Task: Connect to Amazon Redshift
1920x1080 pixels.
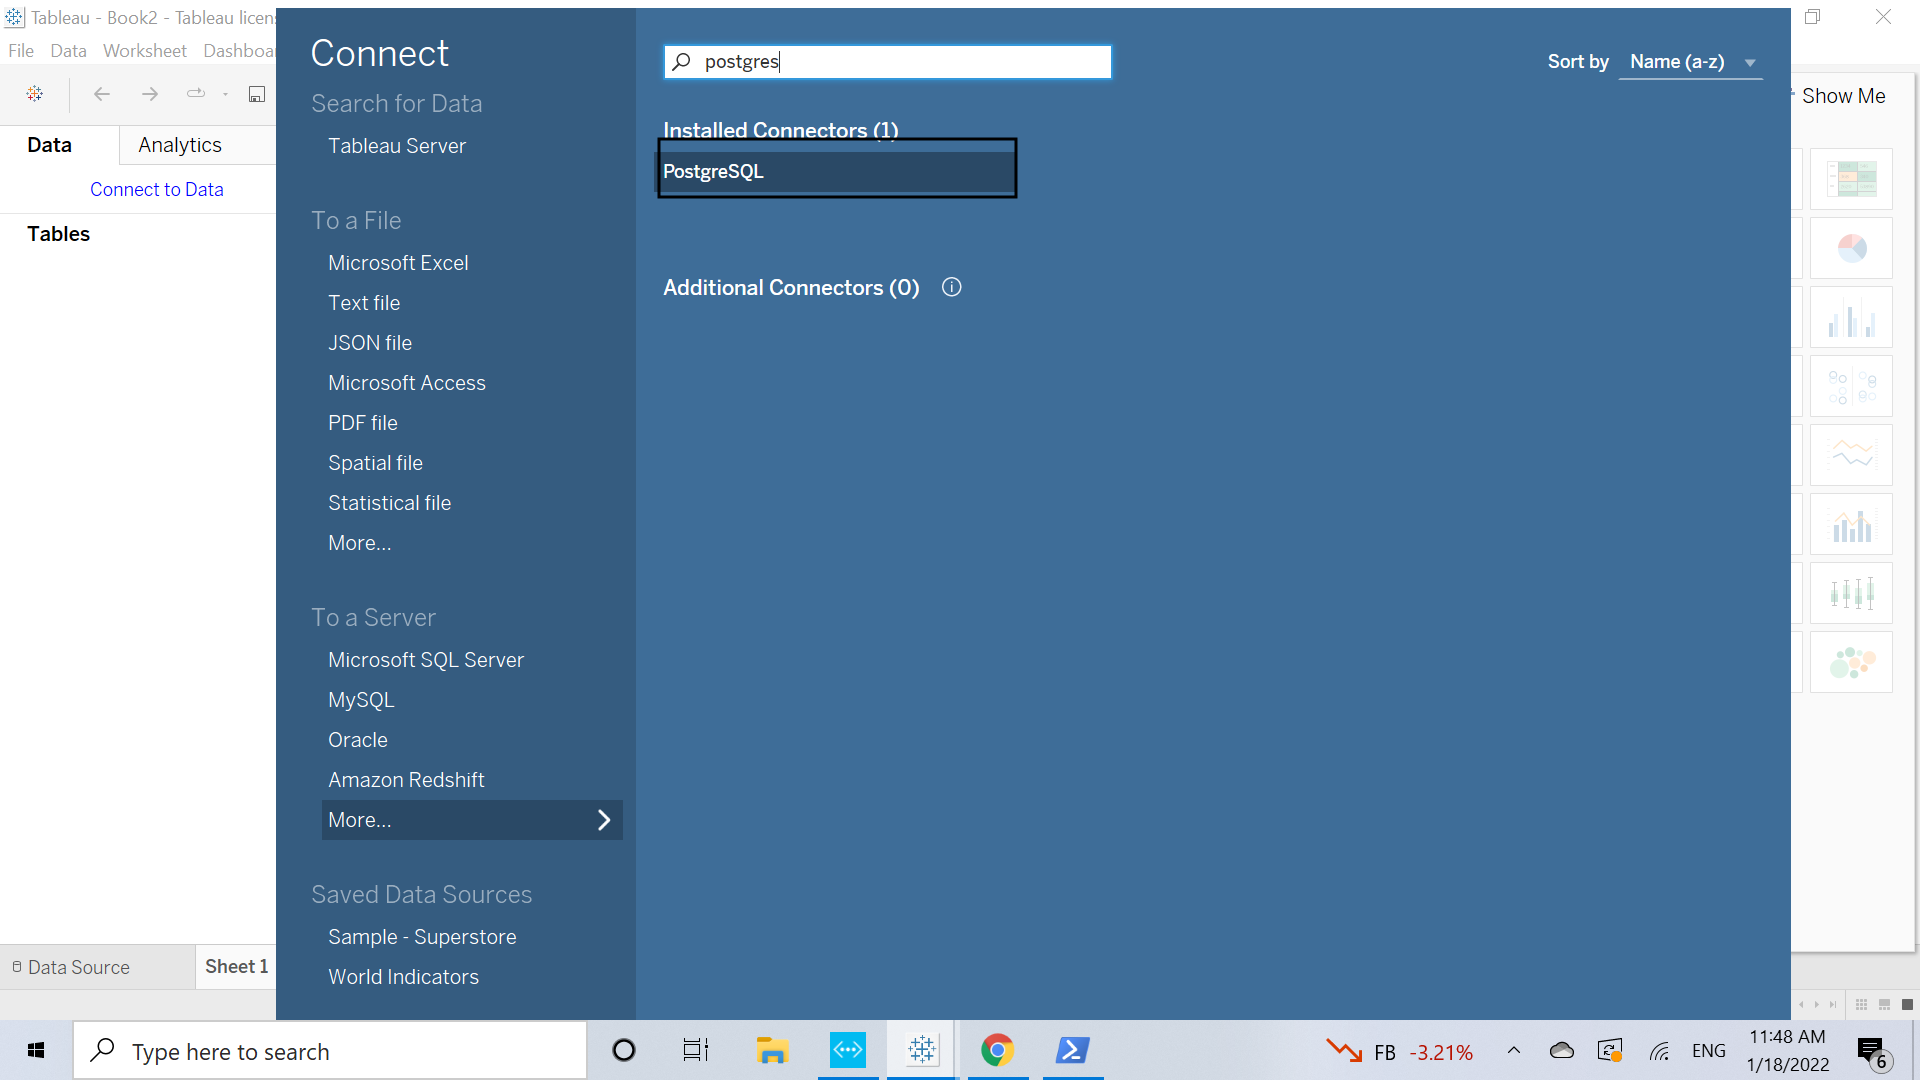Action: [x=406, y=780]
